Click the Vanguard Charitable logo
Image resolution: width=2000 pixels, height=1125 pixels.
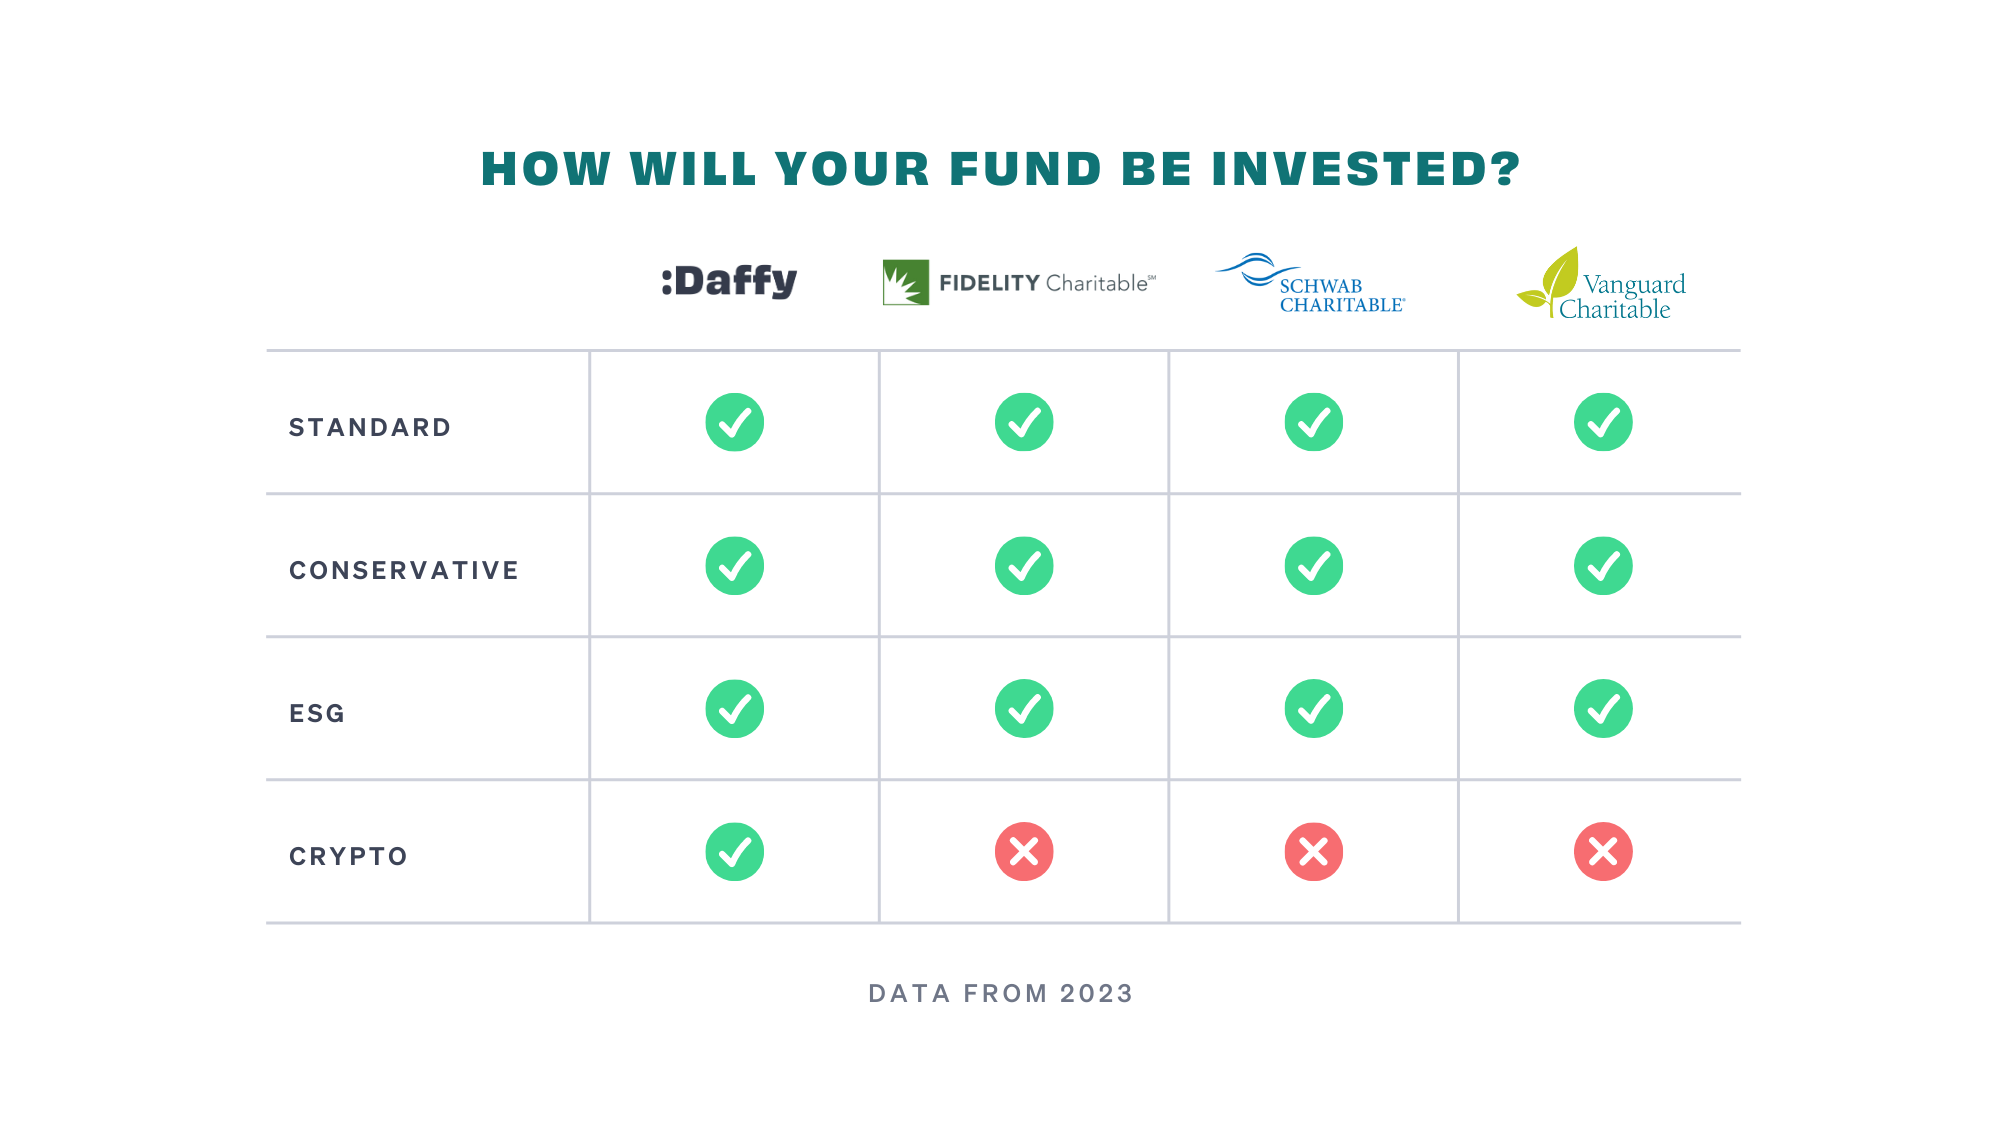pyautogui.click(x=1601, y=284)
